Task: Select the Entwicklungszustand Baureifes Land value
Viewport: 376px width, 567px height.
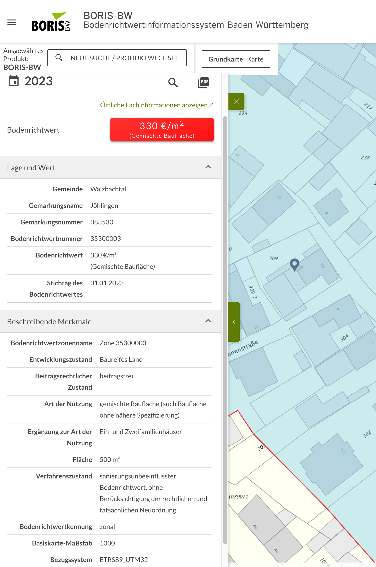Action: pyautogui.click(x=121, y=359)
